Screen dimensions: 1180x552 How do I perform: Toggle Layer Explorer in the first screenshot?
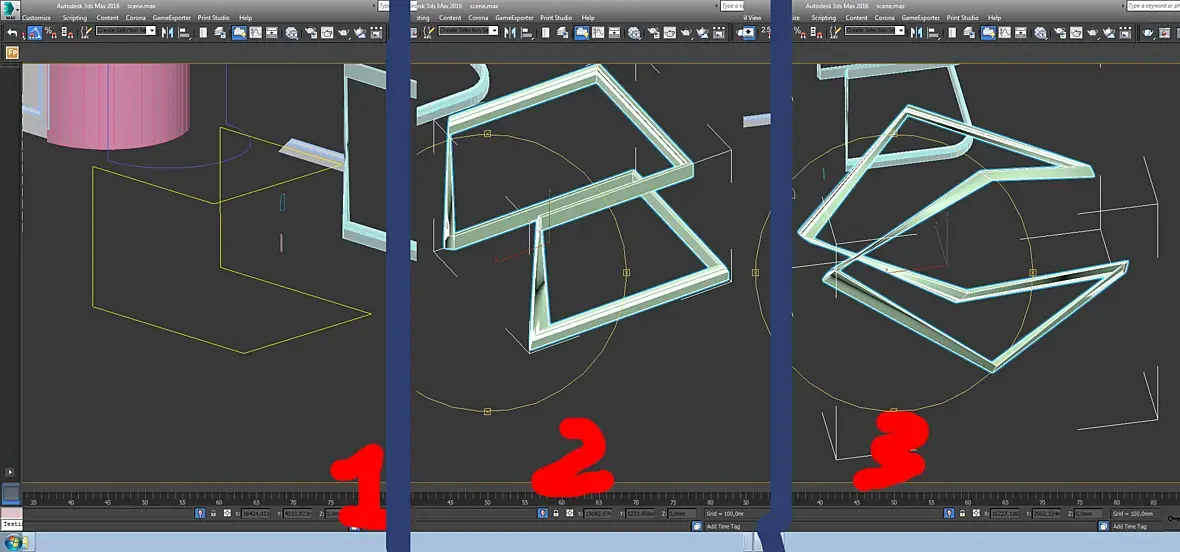(220, 32)
